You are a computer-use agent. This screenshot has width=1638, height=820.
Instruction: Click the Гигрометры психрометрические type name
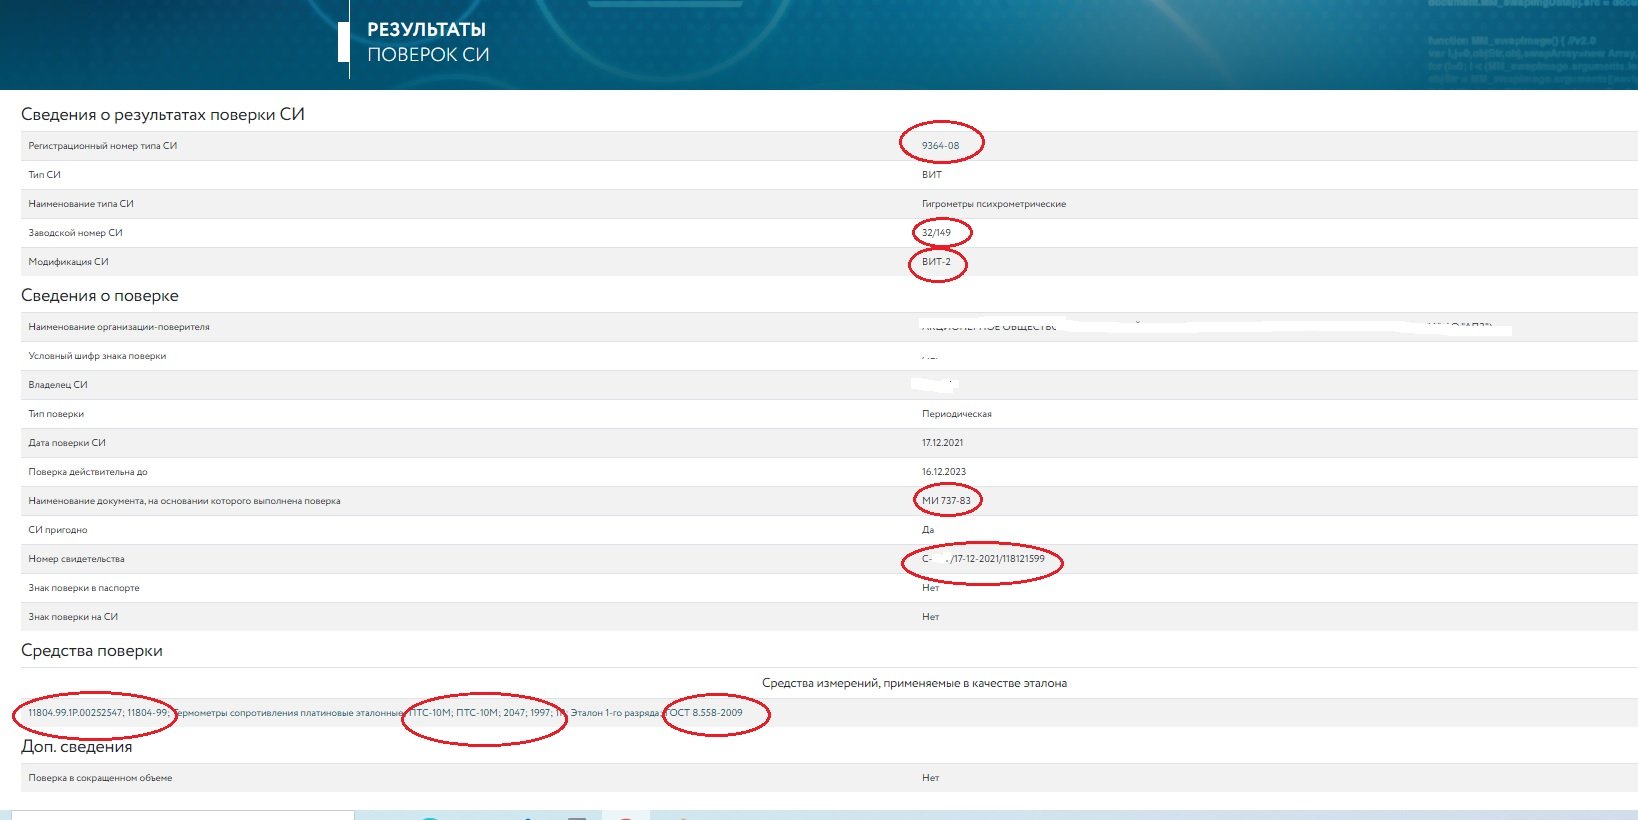(x=993, y=204)
